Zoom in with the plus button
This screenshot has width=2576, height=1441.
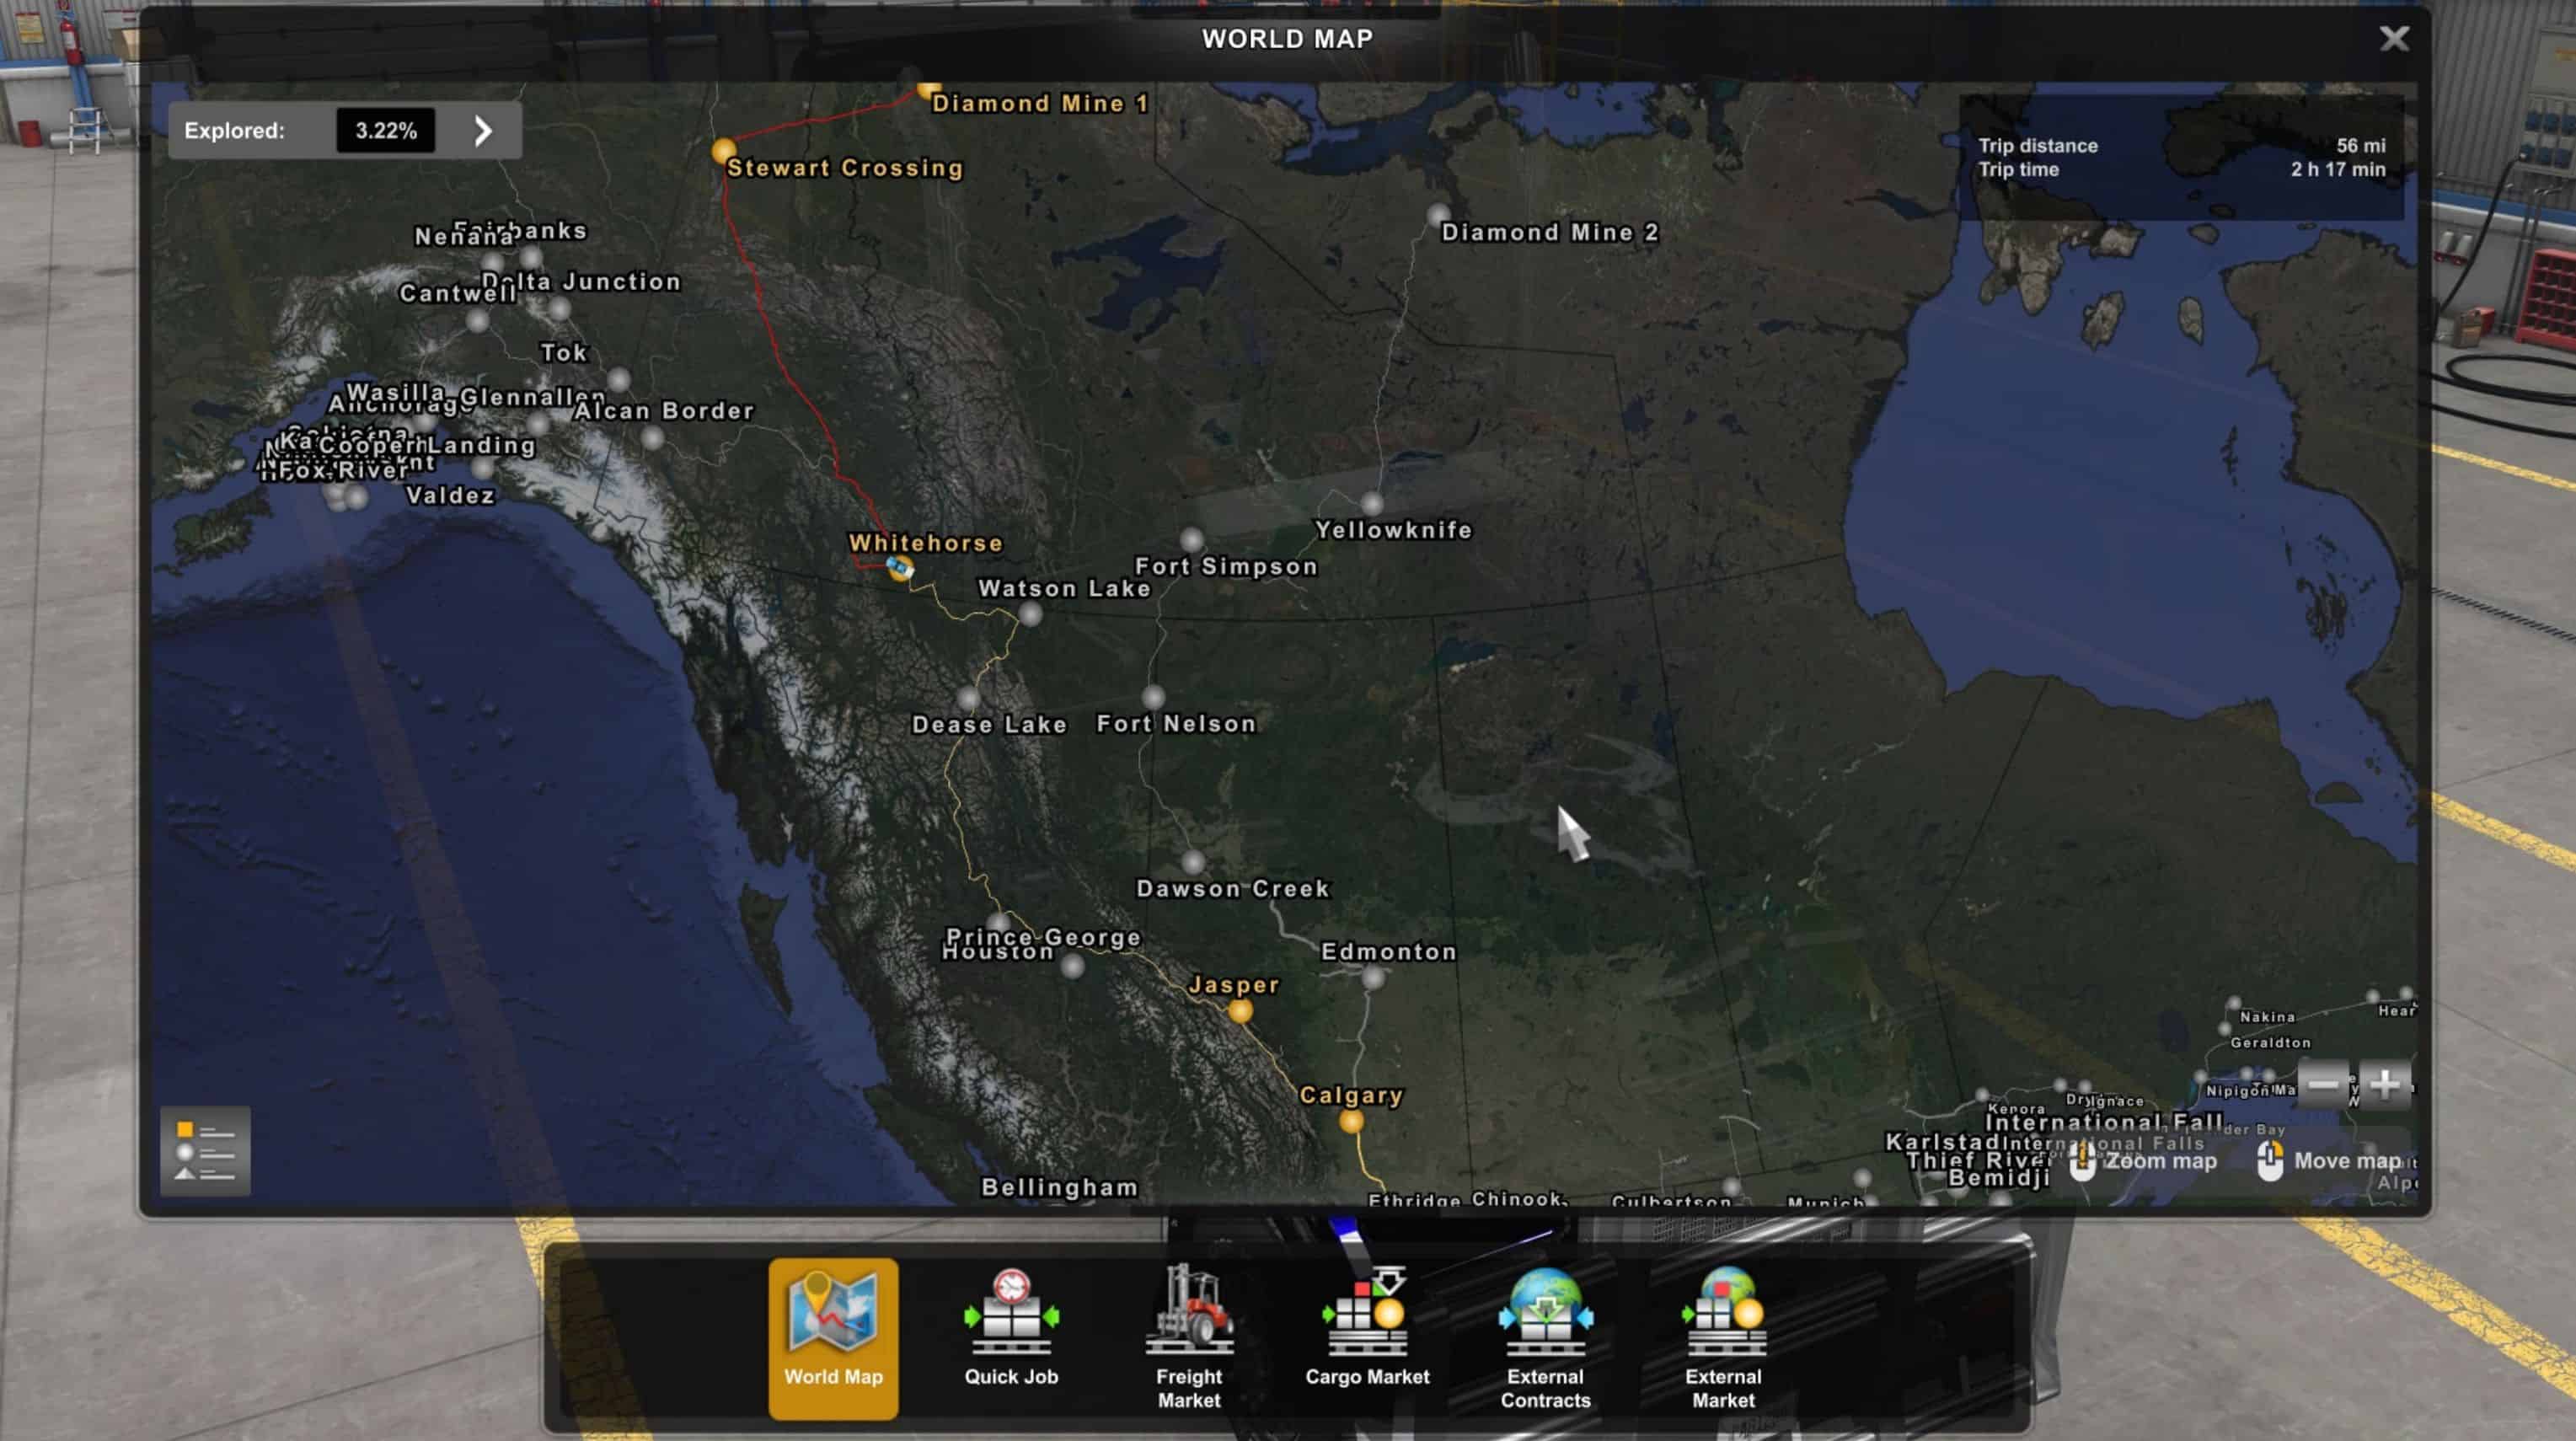tap(2385, 1084)
